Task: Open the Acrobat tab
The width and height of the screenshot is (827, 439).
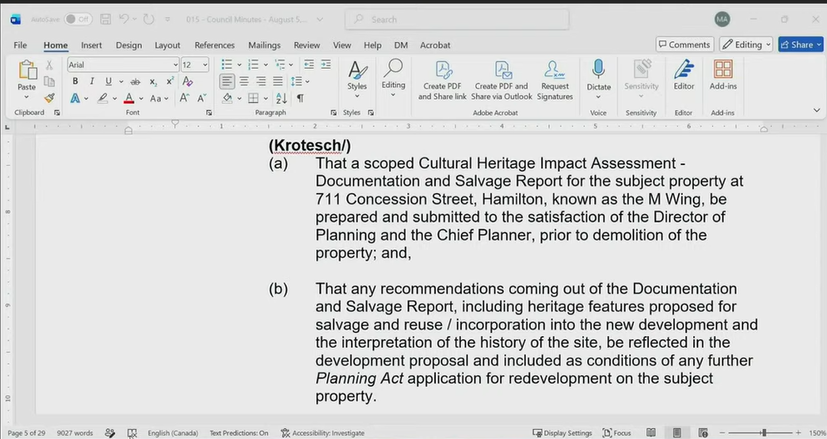Action: 435,45
